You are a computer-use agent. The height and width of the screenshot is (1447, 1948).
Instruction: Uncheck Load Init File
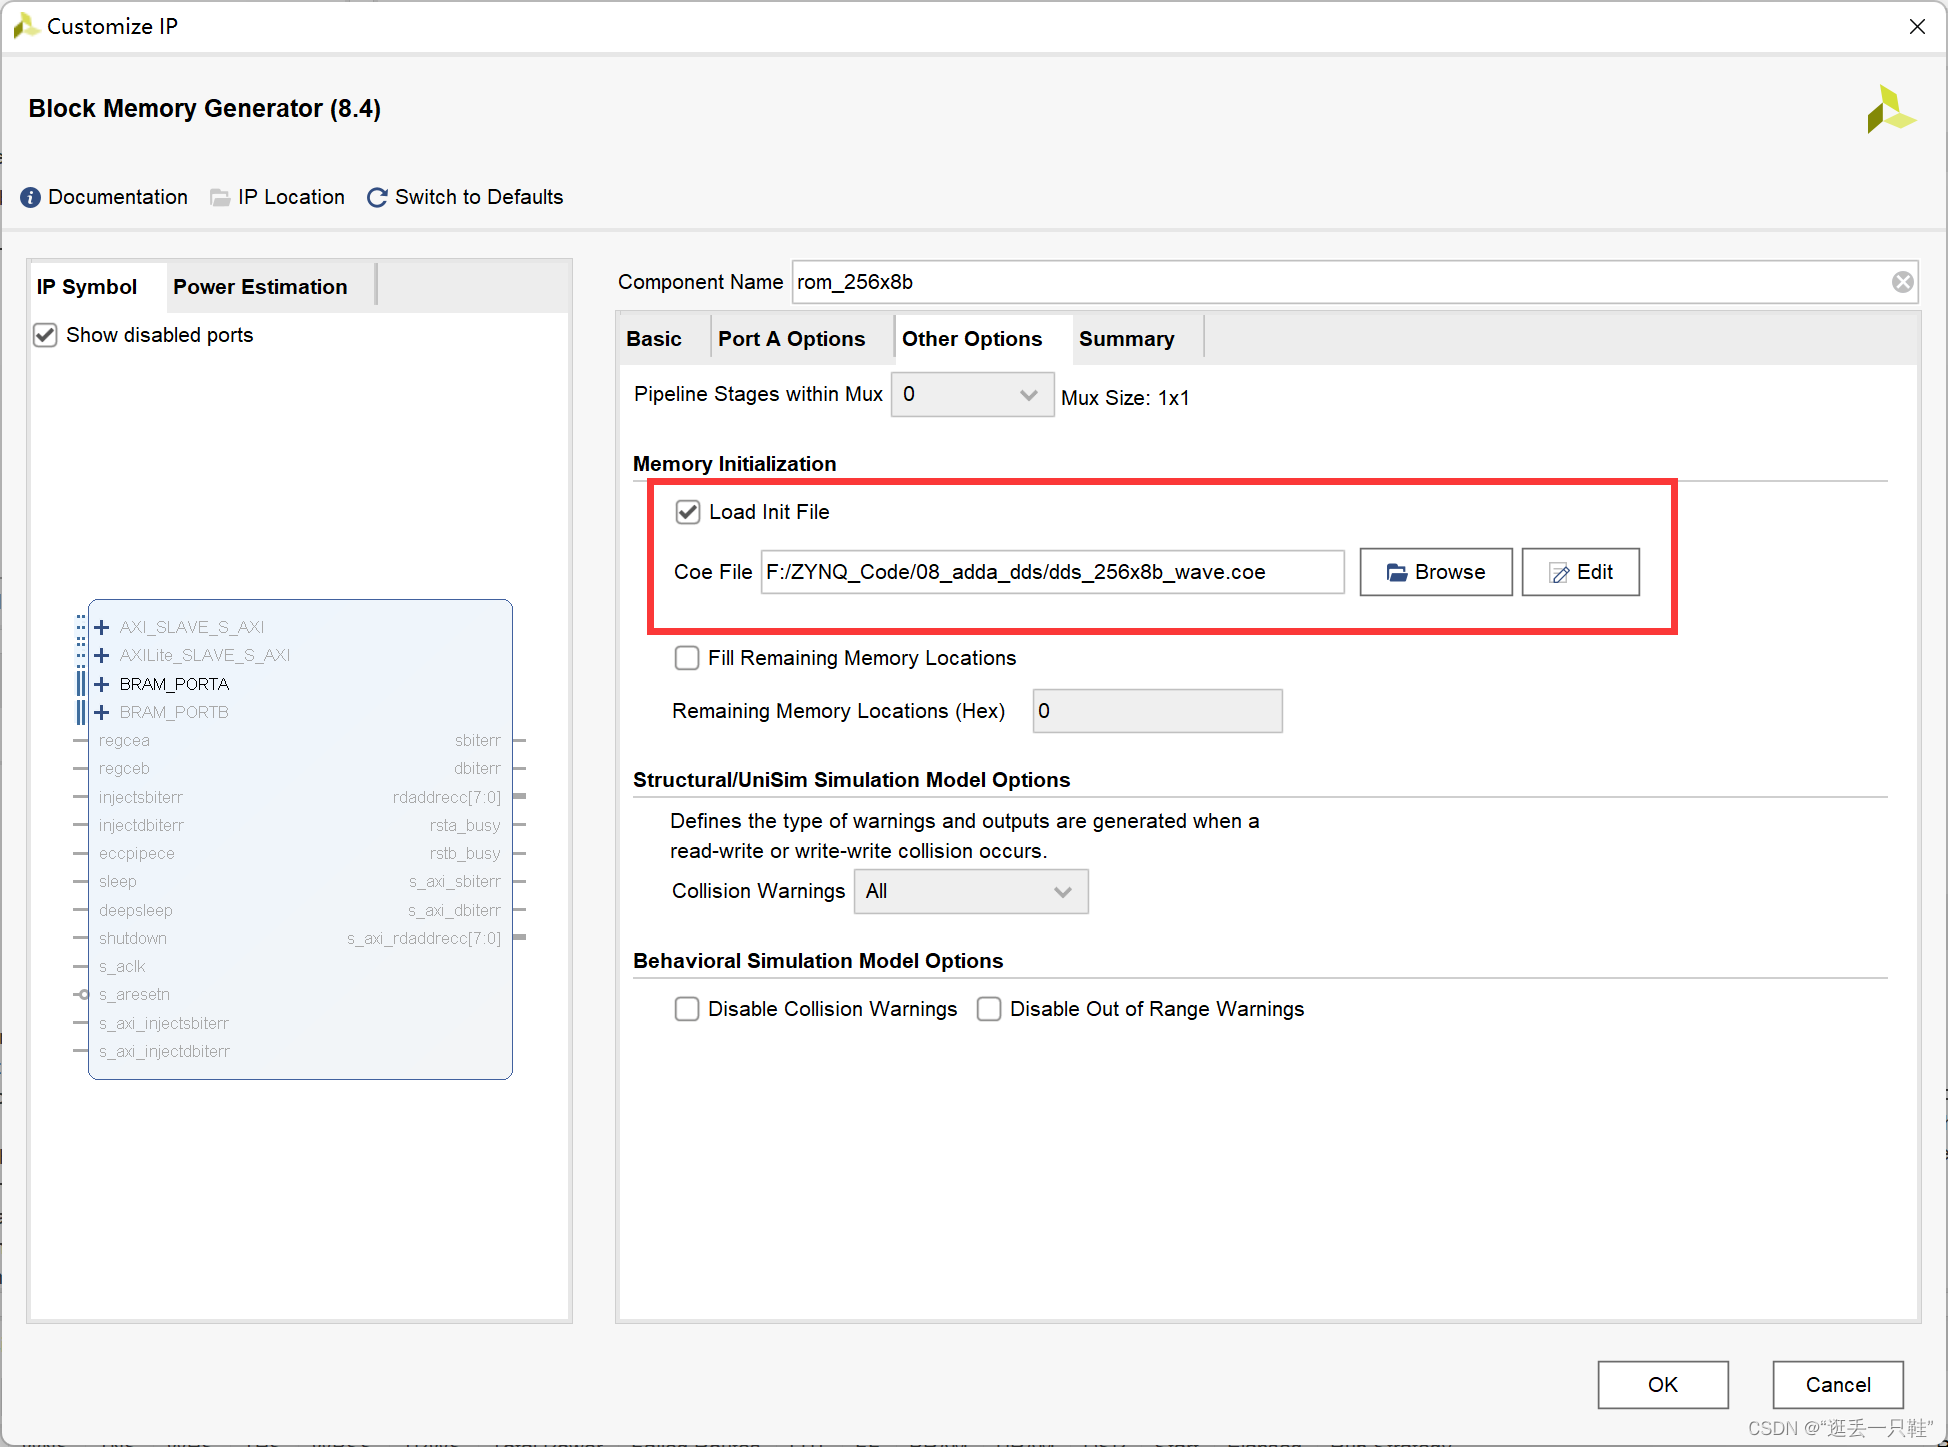688,512
